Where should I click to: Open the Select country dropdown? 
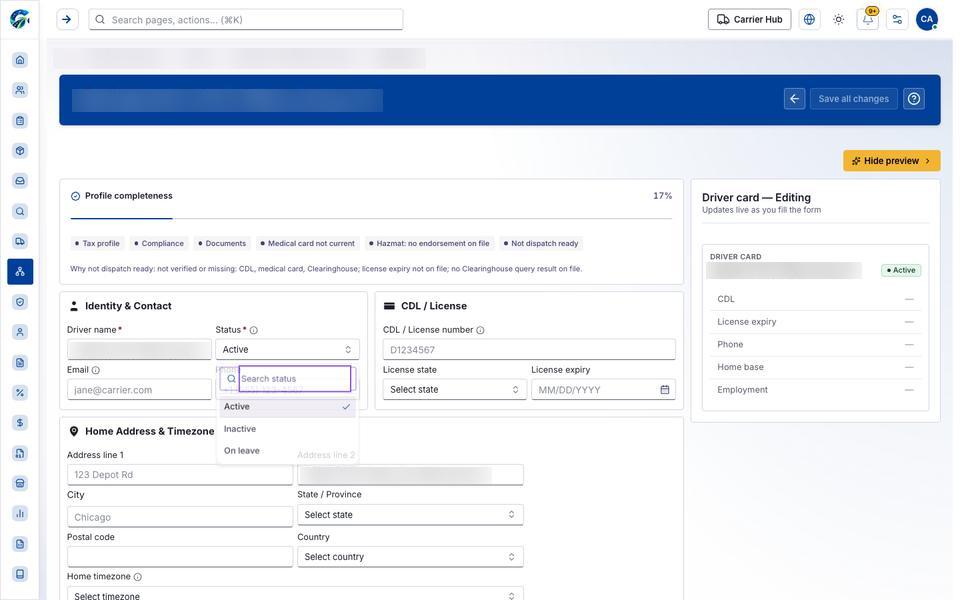(x=410, y=557)
